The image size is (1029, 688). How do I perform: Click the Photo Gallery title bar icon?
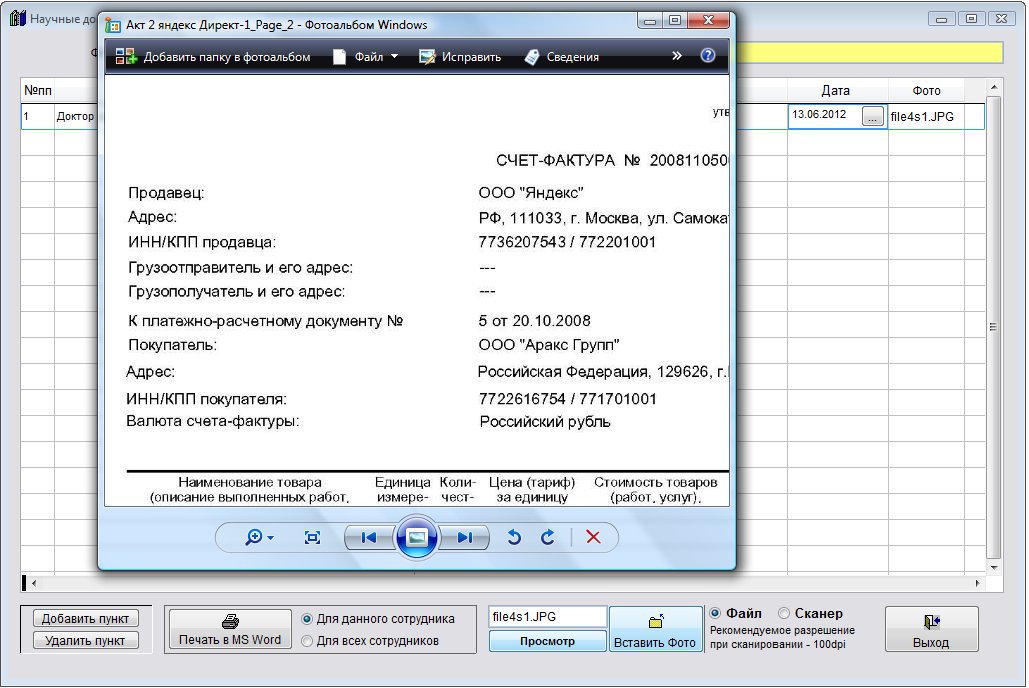point(113,25)
